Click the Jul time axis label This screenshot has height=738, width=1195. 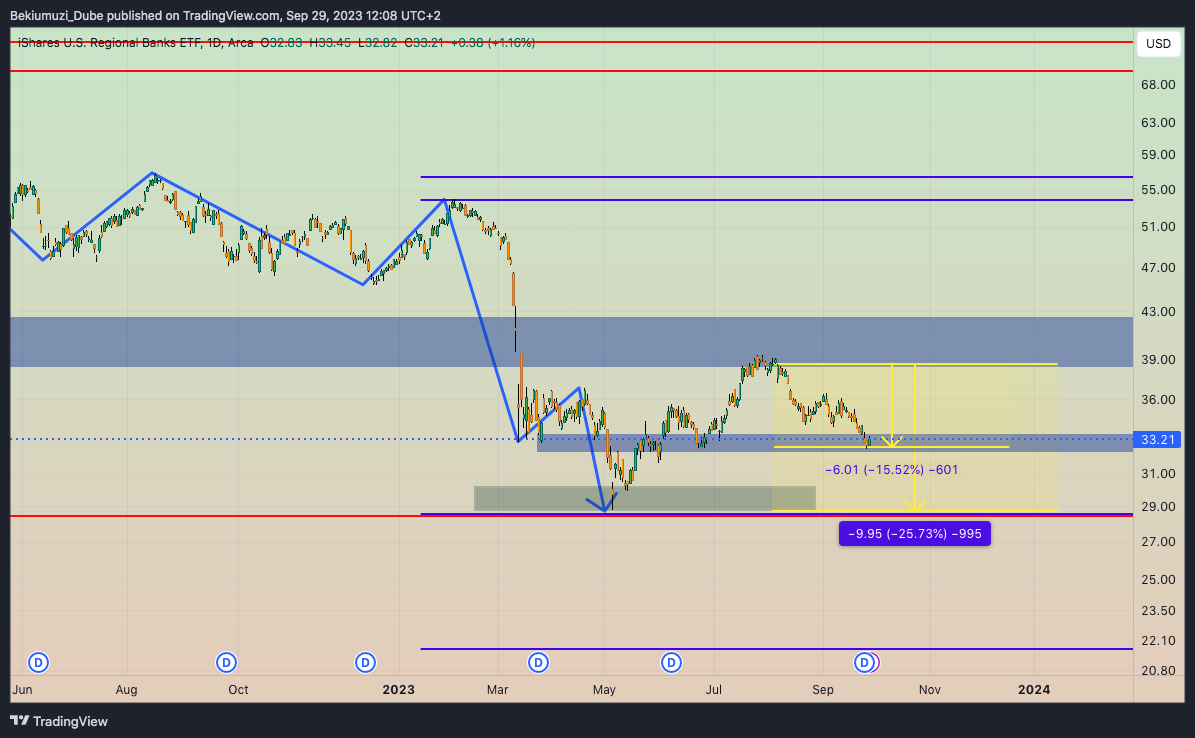click(713, 690)
